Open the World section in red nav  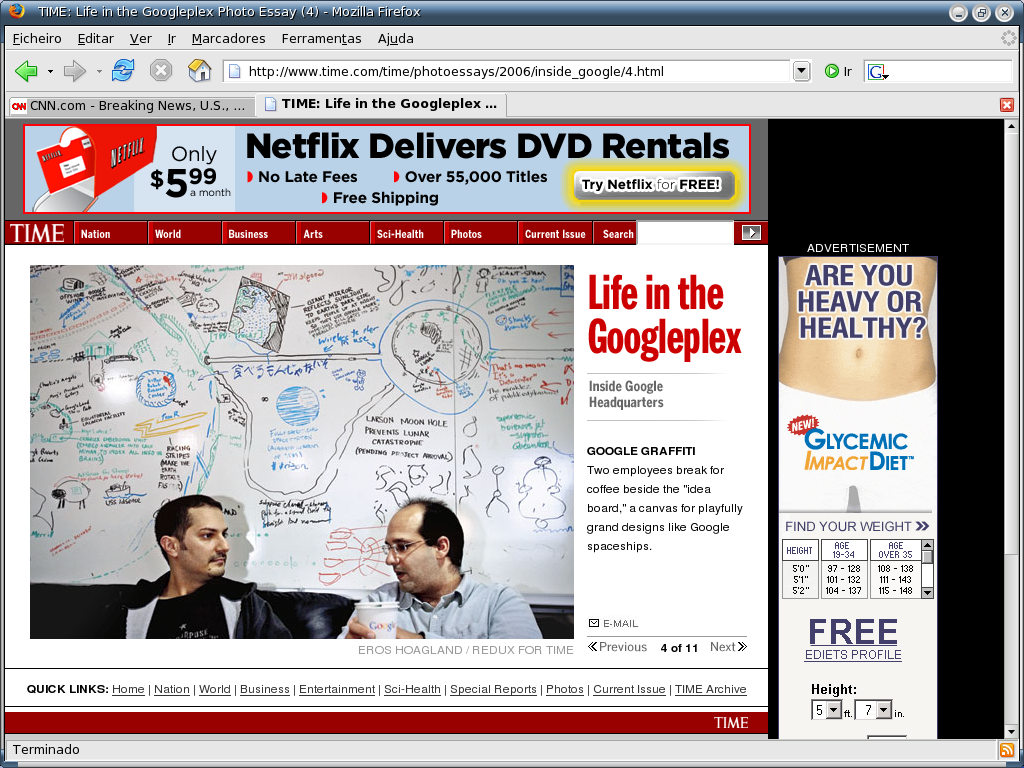point(184,234)
